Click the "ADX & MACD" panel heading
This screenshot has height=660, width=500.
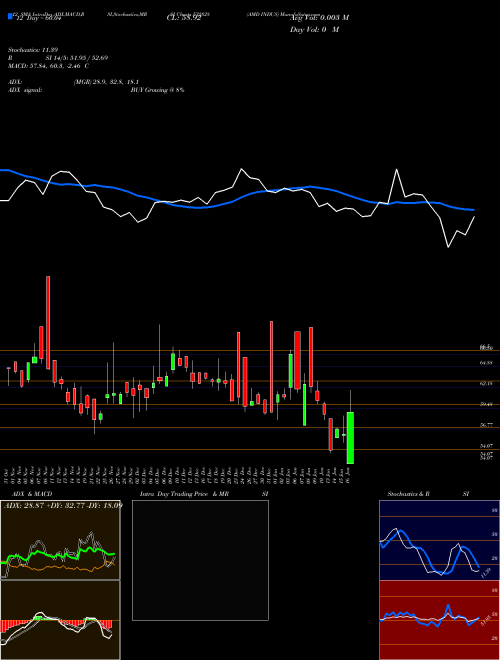click(32, 494)
